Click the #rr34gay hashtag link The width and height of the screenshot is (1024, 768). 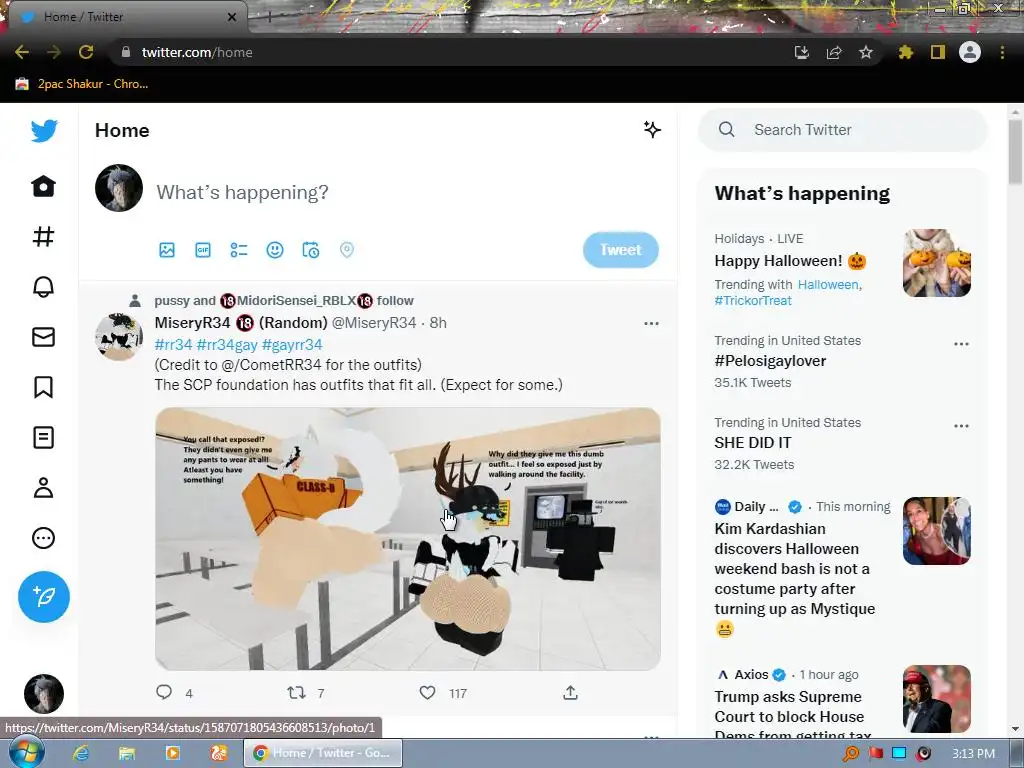(227, 344)
